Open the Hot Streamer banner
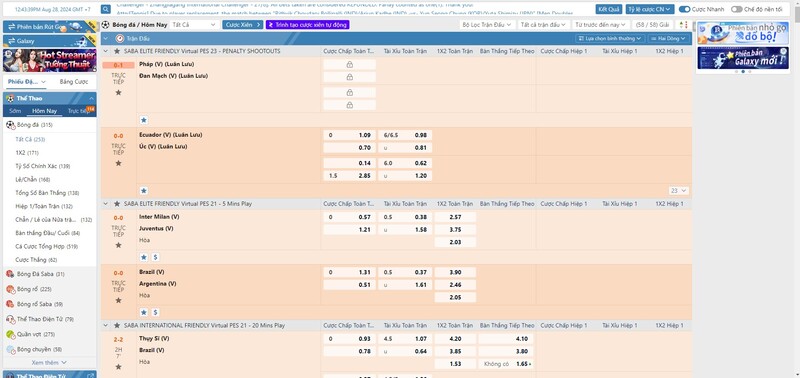Image resolution: width=800 pixels, height=378 pixels. [49, 60]
